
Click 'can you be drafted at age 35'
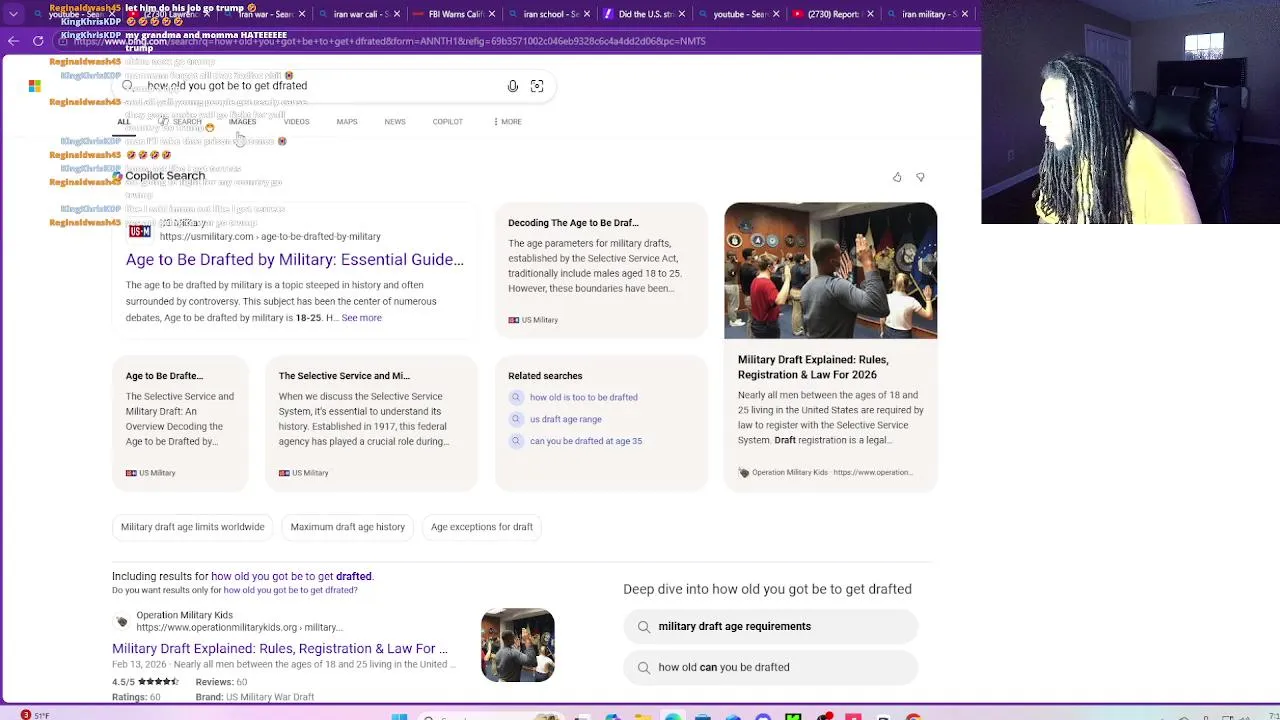tap(586, 441)
